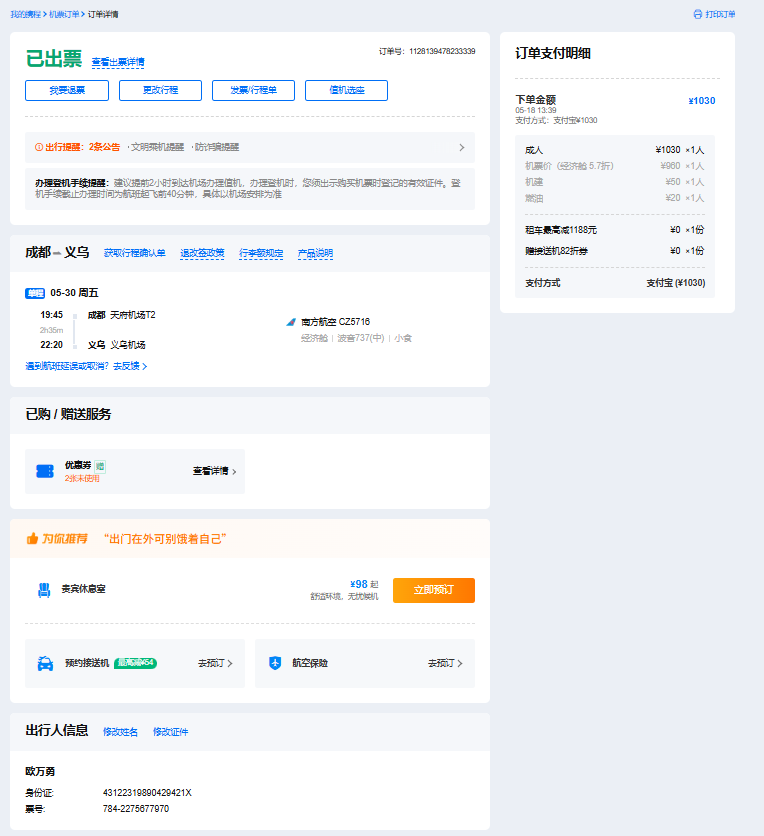Viewport: 764px width, 836px height.
Task: Click the shield icon for 航空保险
Action: coord(275,663)
